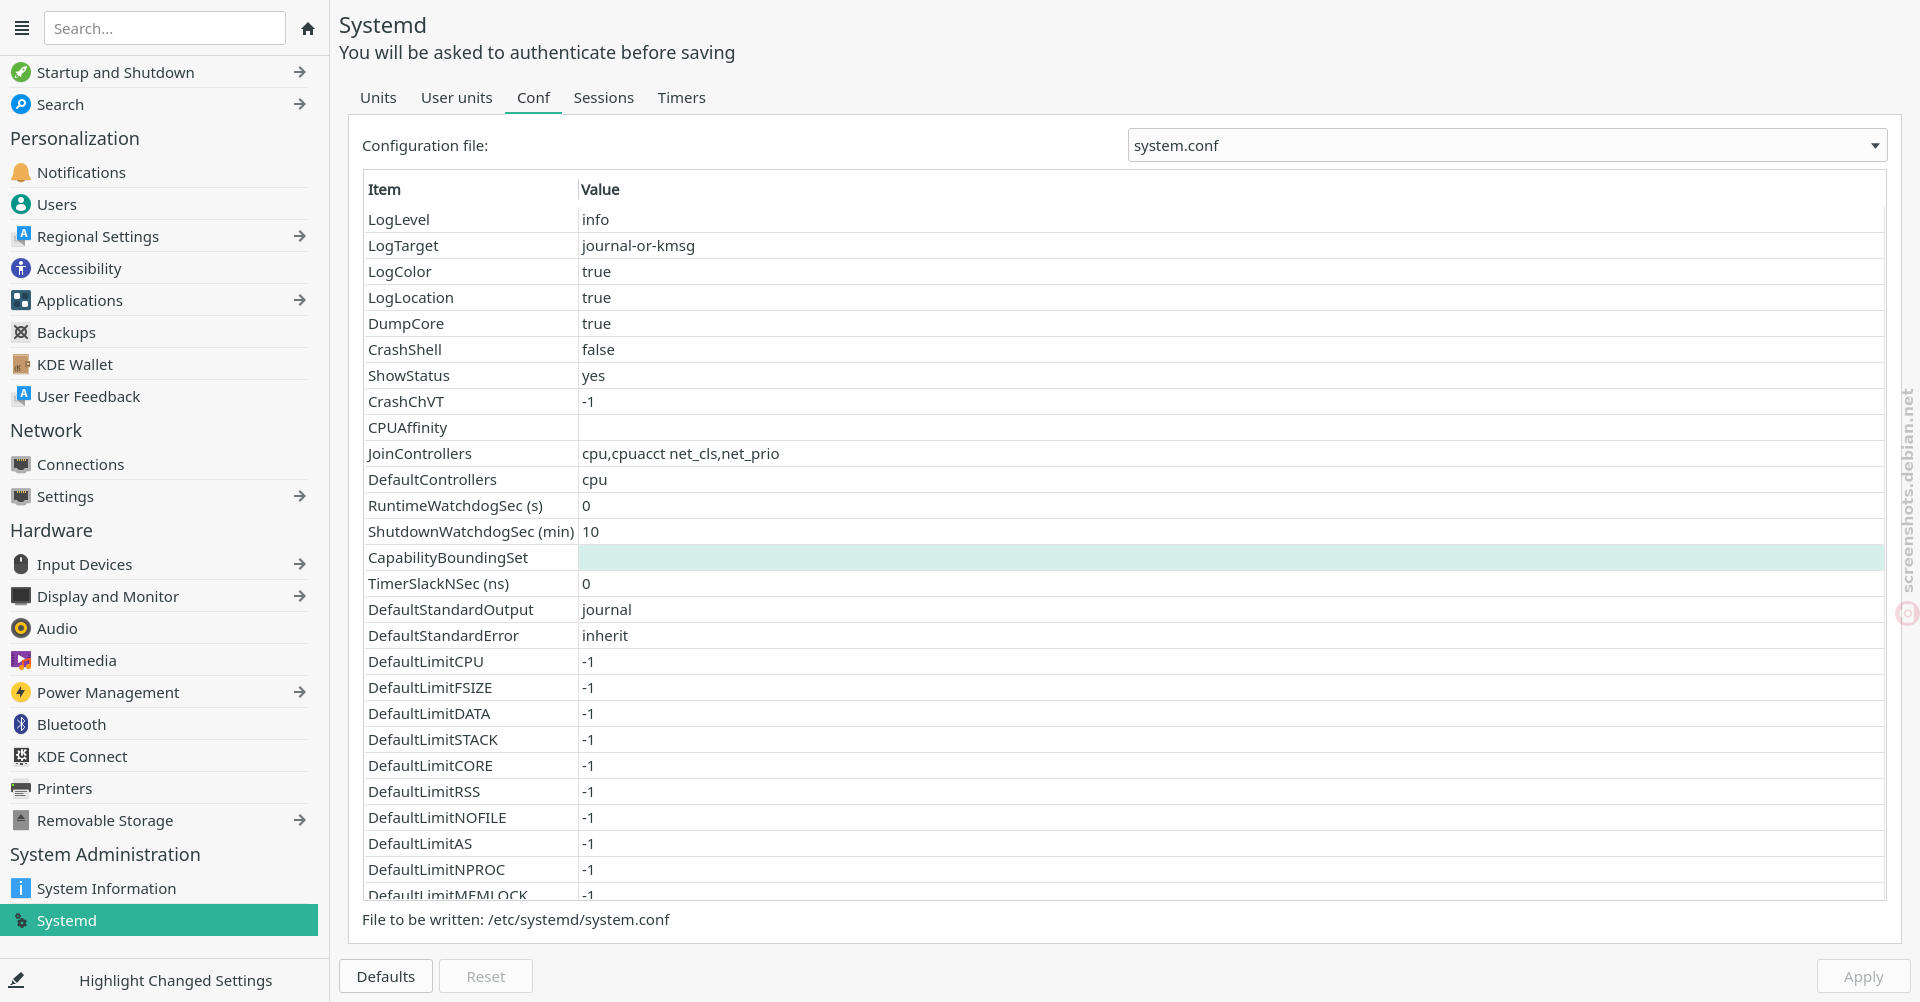
Task: Expand Power Management arrow
Action: tap(299, 692)
